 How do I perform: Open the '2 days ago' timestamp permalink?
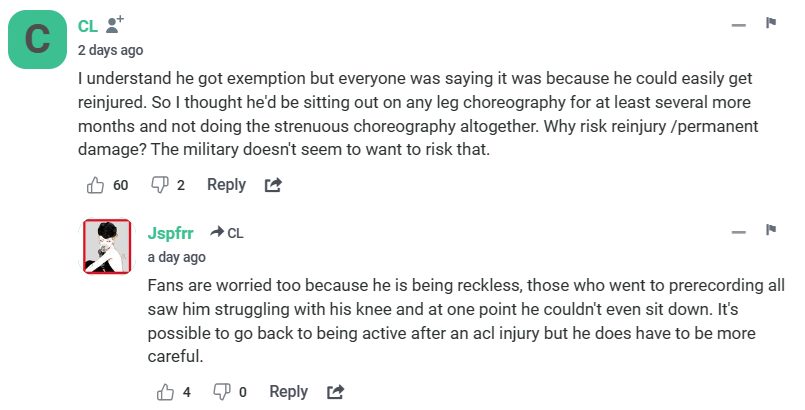click(x=110, y=50)
